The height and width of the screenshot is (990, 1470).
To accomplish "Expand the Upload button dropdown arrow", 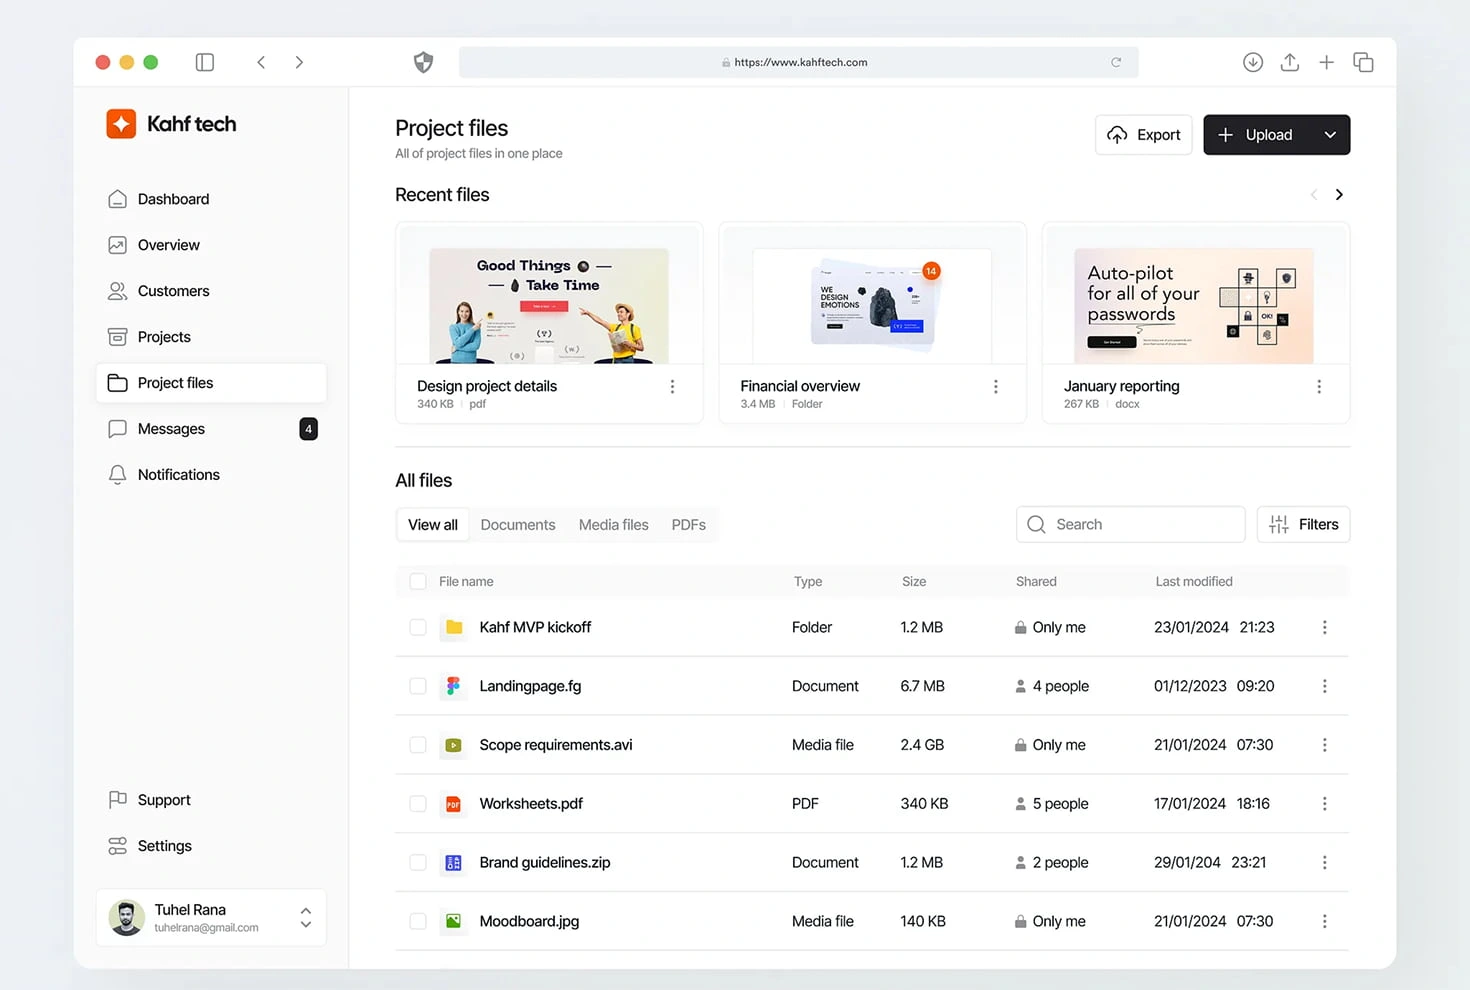I will pos(1330,135).
